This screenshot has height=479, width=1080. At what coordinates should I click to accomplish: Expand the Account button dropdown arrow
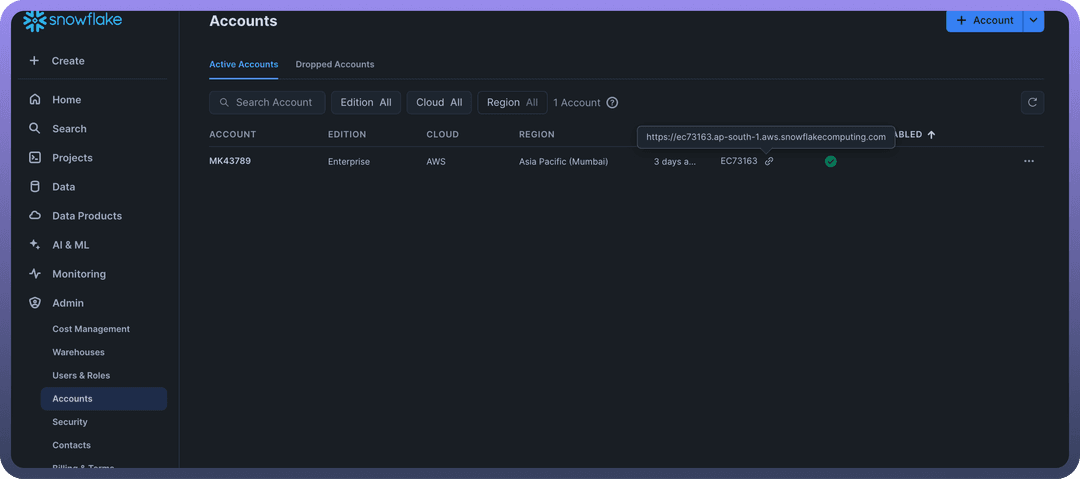click(x=1034, y=20)
